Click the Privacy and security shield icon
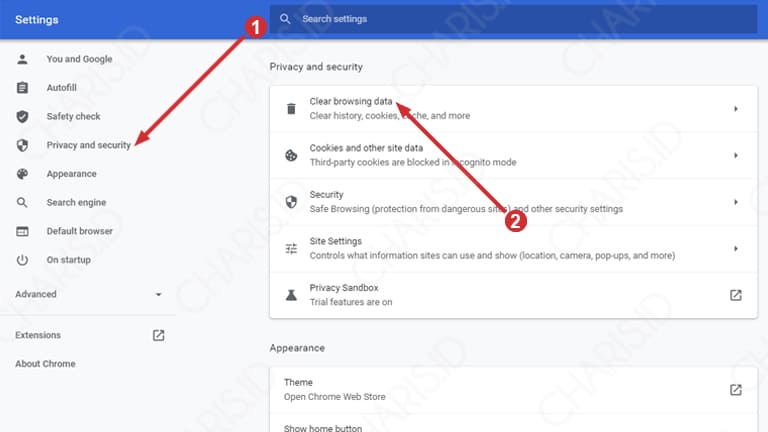The image size is (768, 432). pyautogui.click(x=22, y=145)
